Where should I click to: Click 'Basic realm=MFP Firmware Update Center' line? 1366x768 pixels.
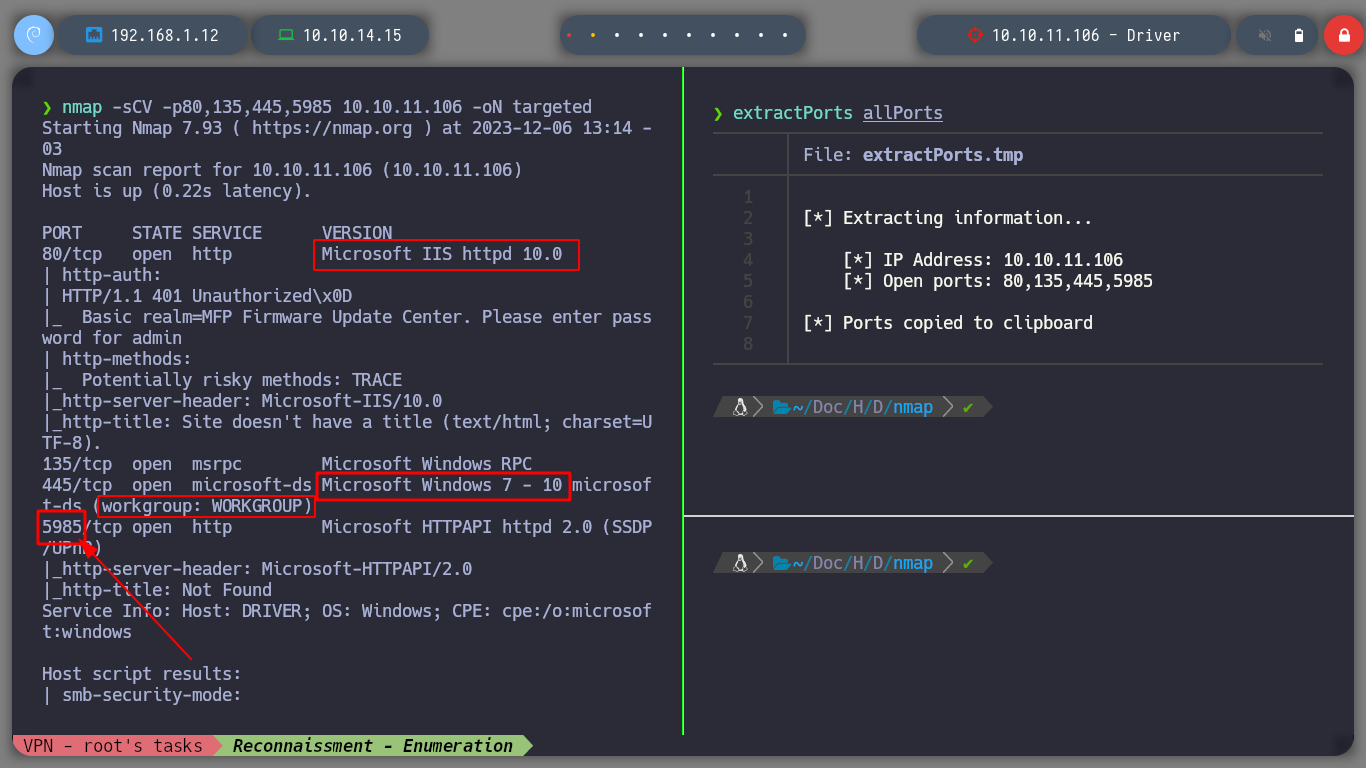(347, 327)
